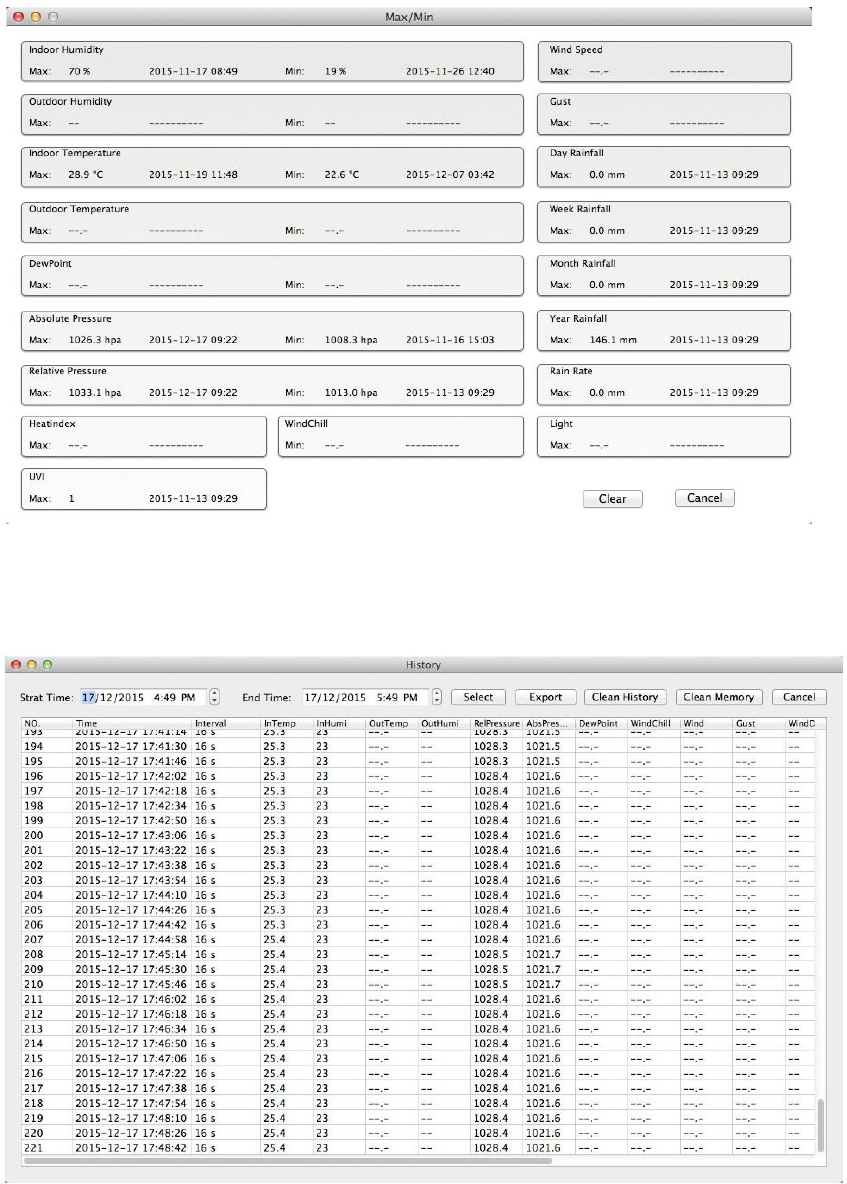The image size is (847, 1184).
Task: Select history row number 194
Action: [419, 746]
